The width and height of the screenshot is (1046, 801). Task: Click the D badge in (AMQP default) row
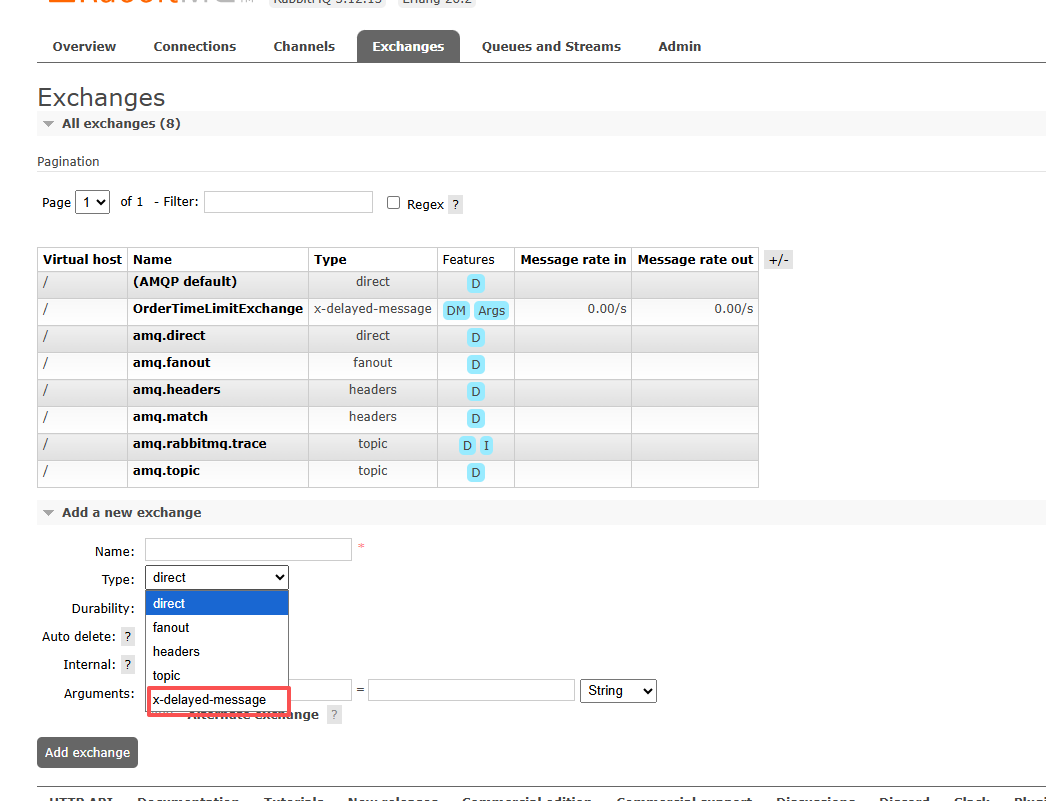[476, 284]
